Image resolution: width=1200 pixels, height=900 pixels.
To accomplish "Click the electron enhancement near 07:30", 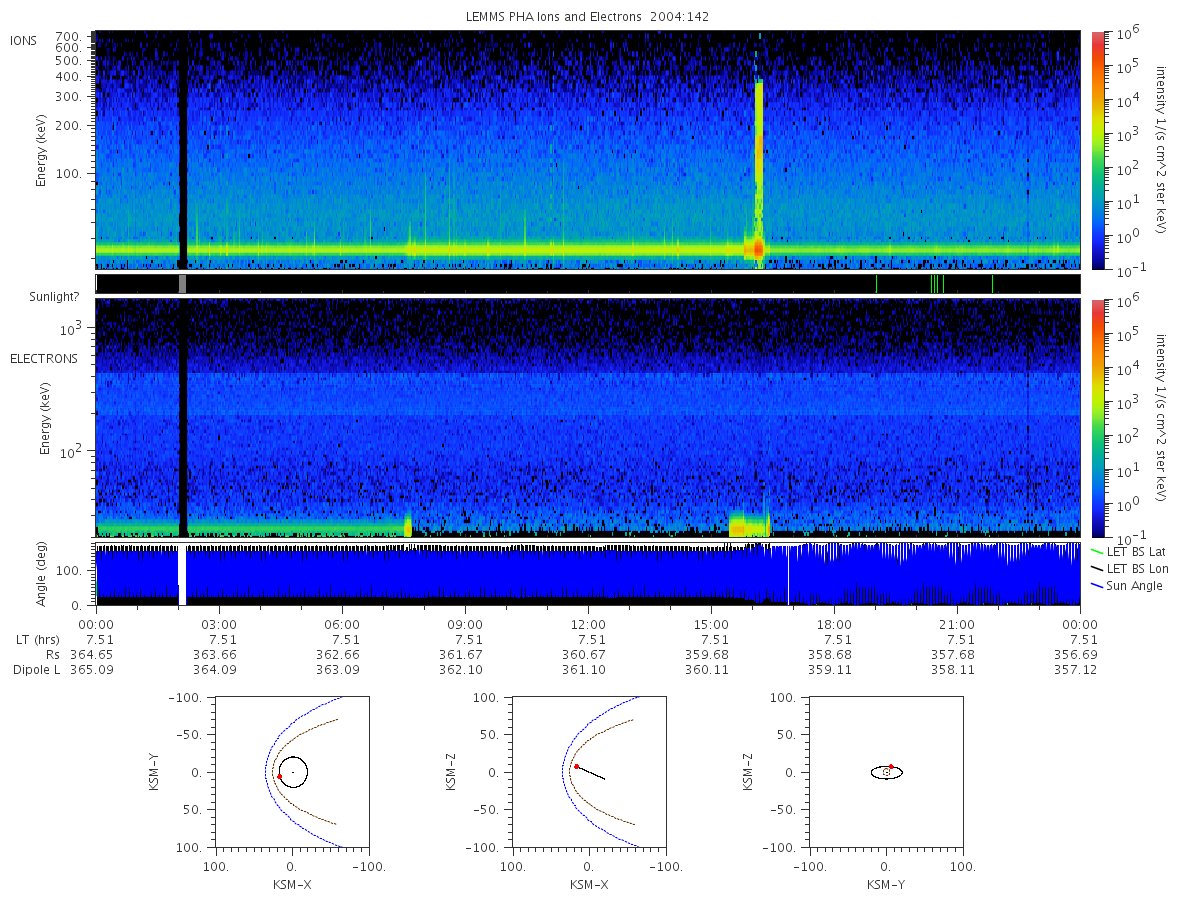I will tap(408, 526).
